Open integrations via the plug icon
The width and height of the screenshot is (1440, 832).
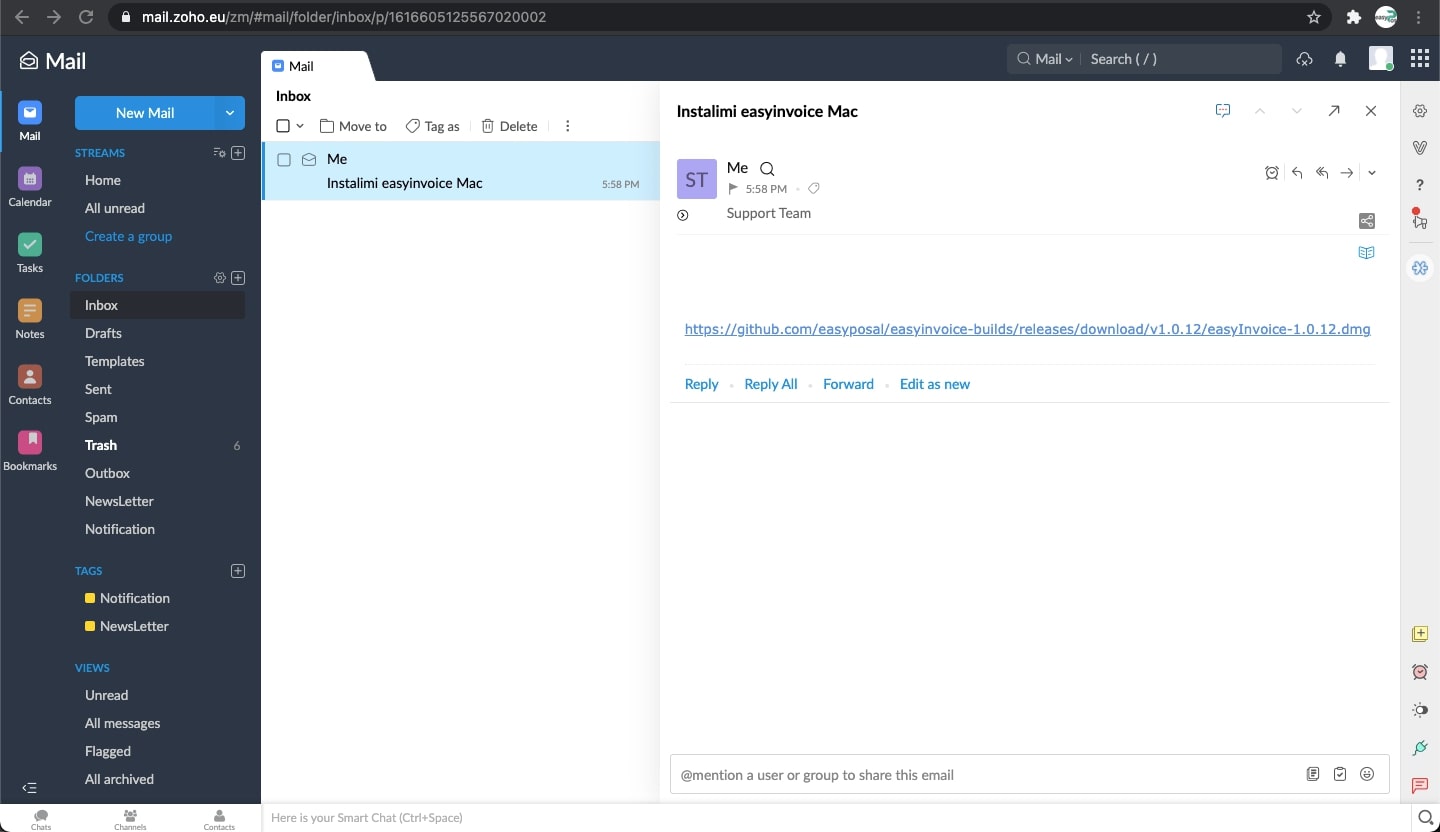click(1420, 748)
